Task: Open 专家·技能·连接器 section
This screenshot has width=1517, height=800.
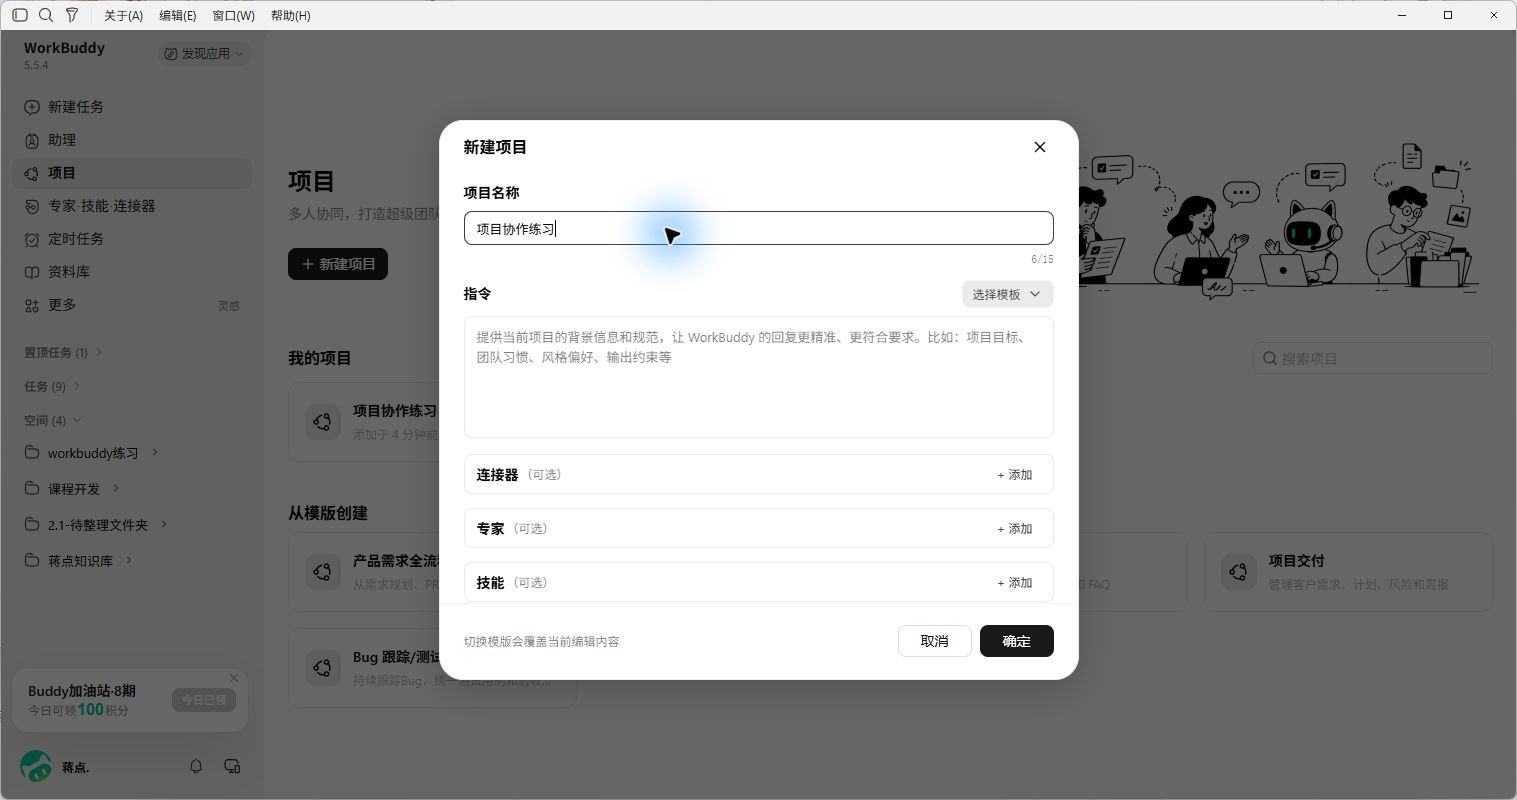Action: pyautogui.click(x=132, y=206)
